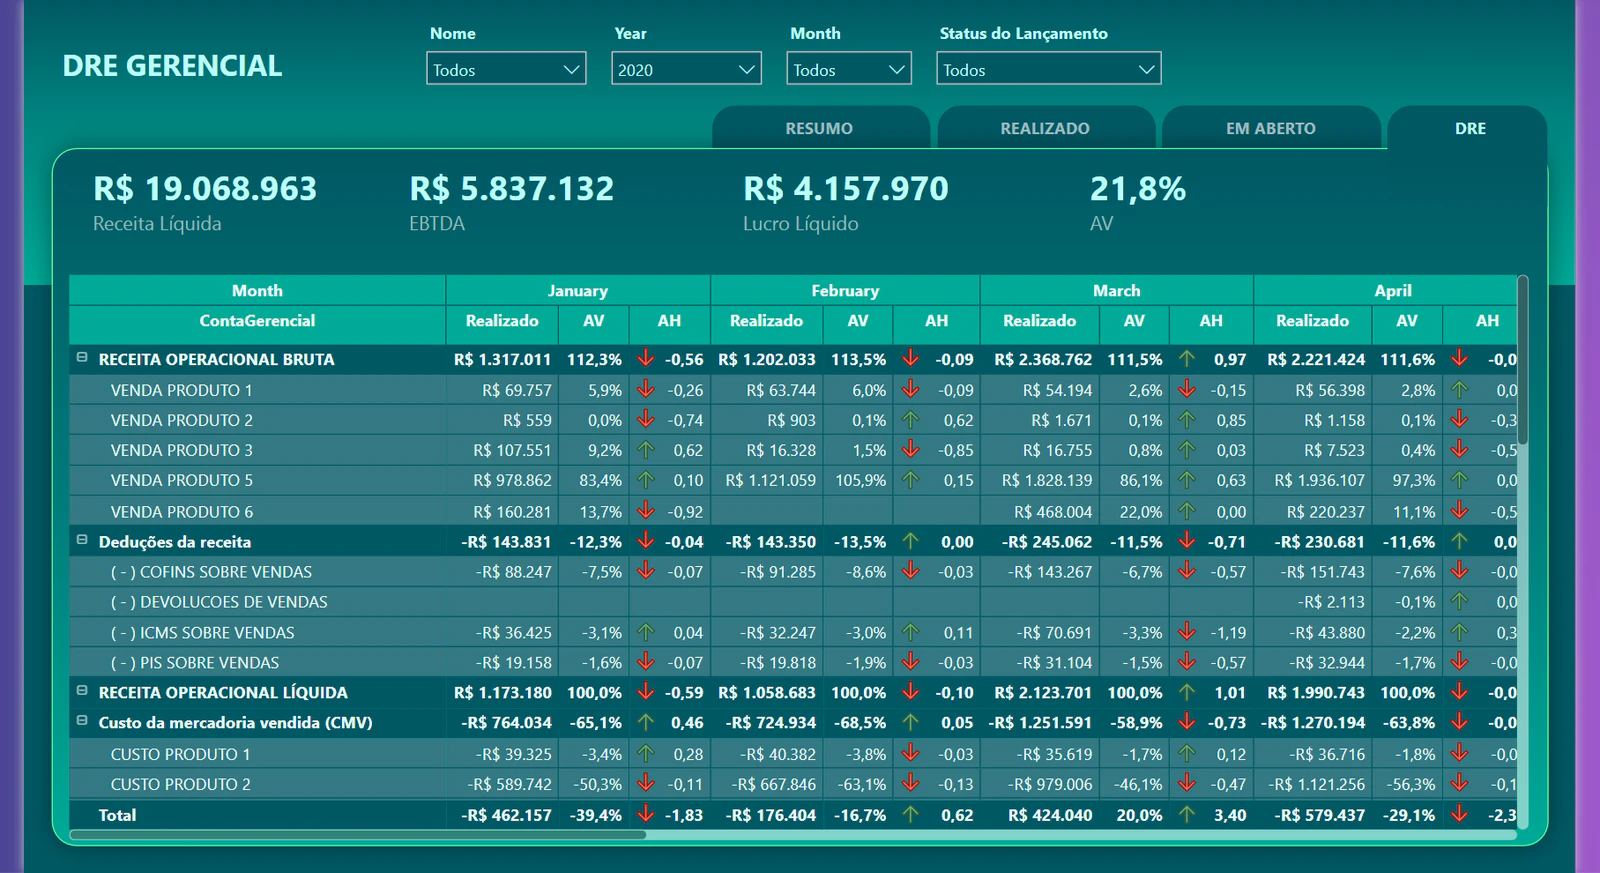
Task: Click the ContaGerencial column header
Action: (257, 321)
